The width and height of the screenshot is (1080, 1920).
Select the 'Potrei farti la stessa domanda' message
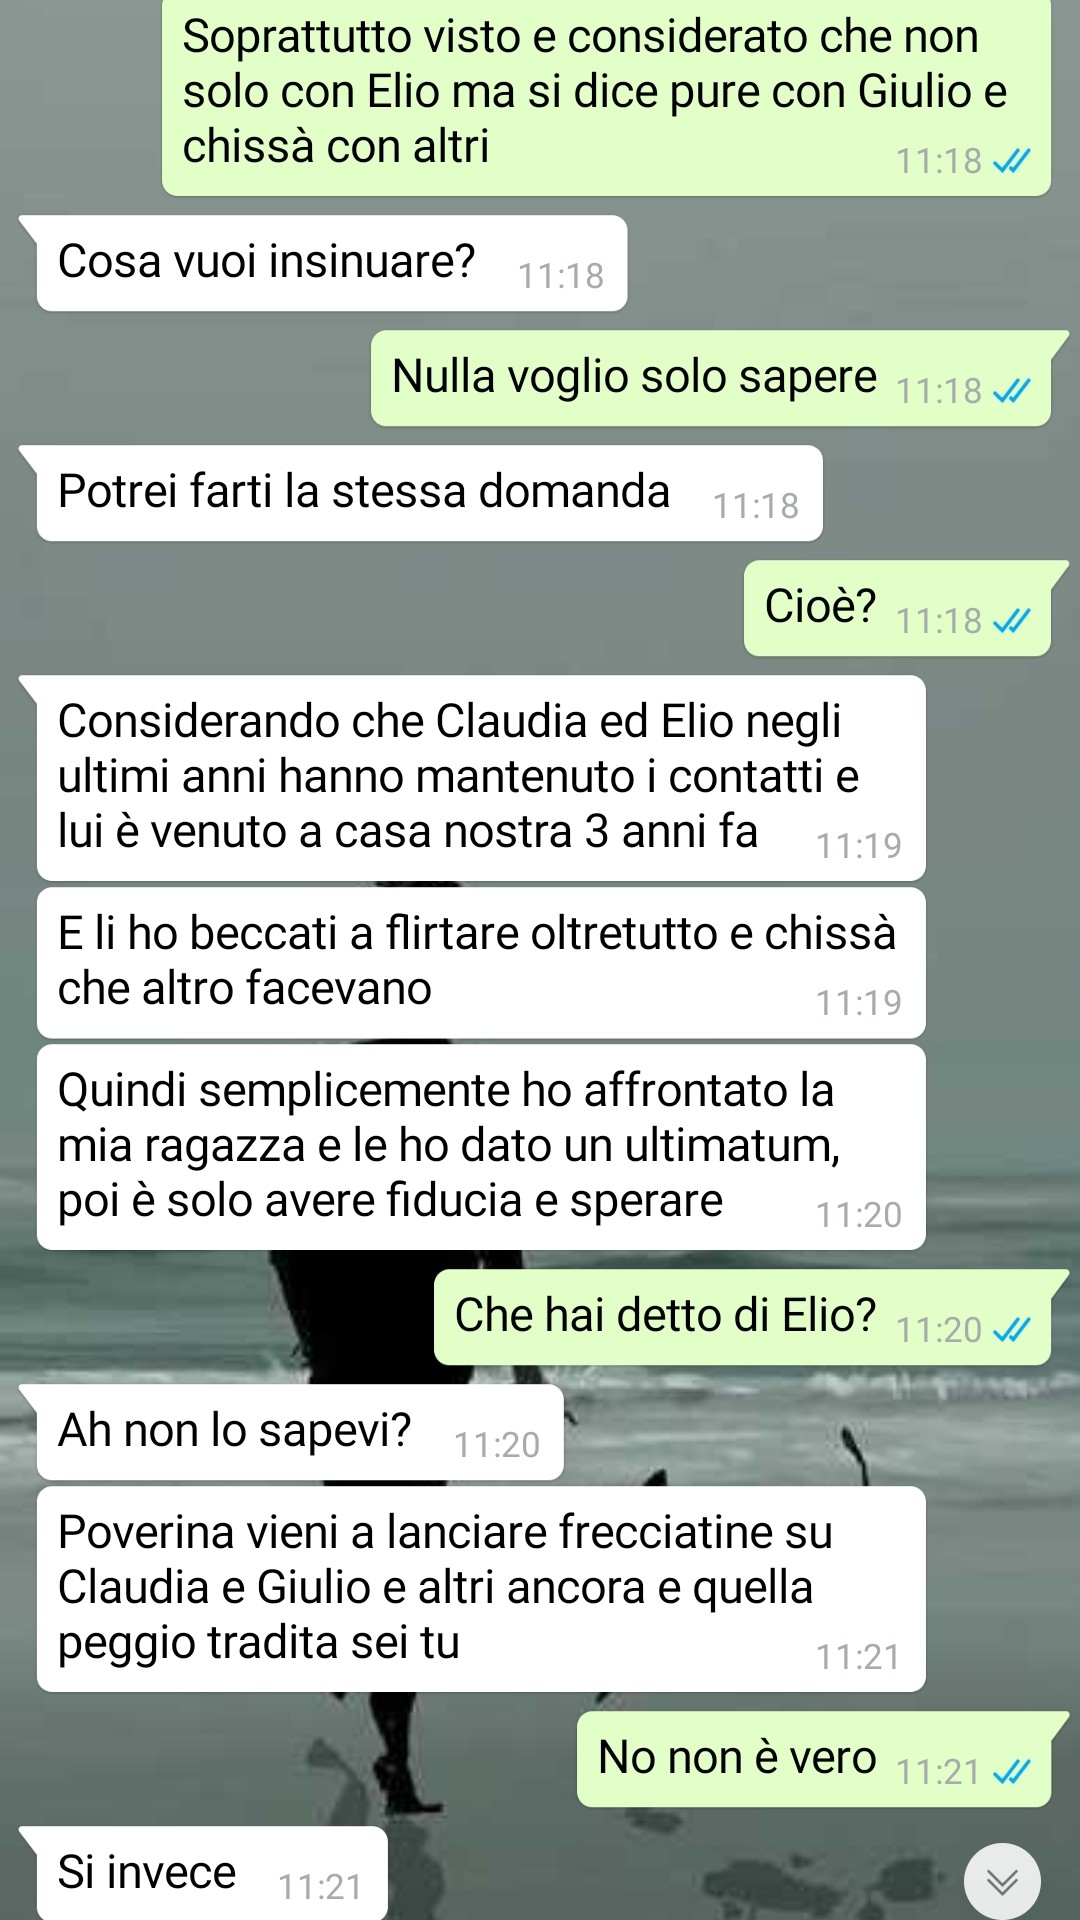tap(429, 493)
